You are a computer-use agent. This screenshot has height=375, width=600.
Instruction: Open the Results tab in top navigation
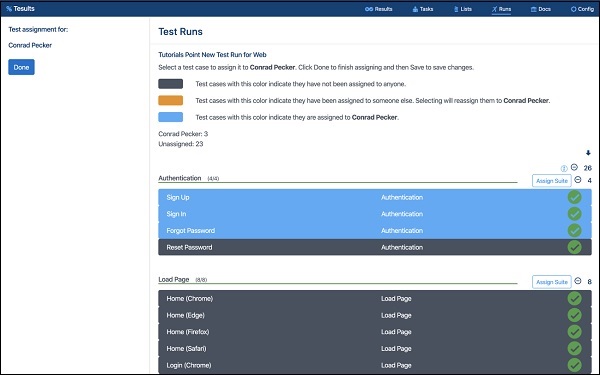(x=379, y=9)
